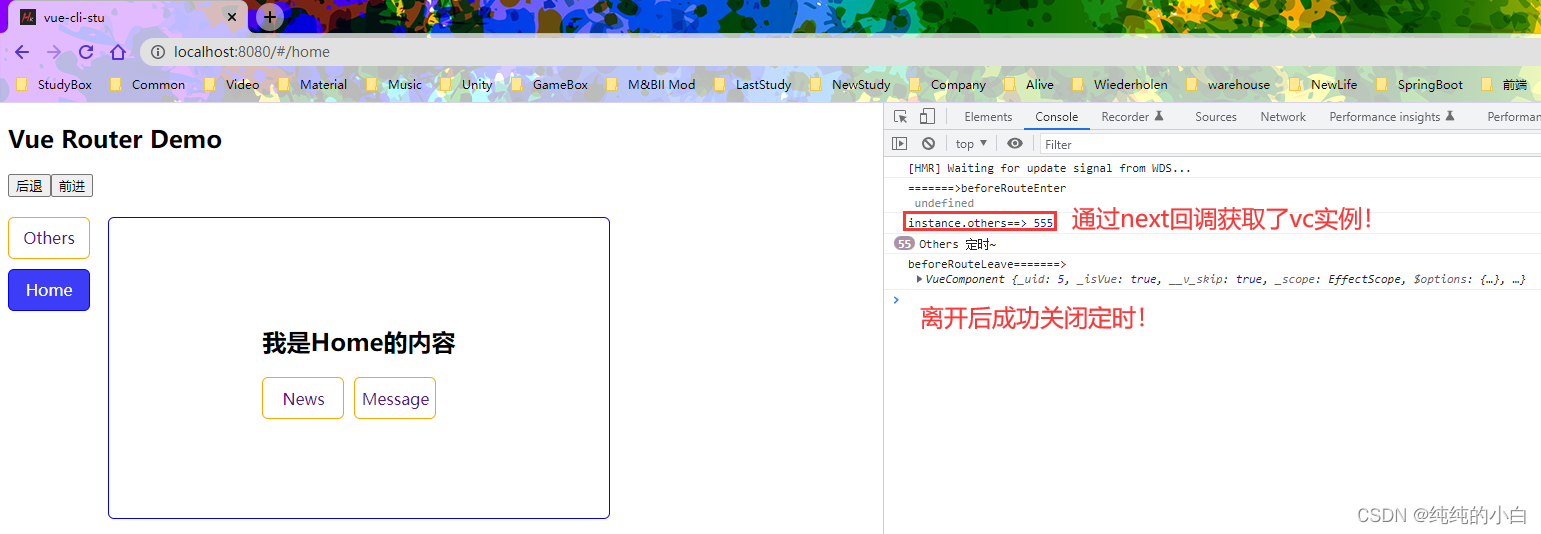The width and height of the screenshot is (1541, 534).
Task: Select the '=======>beforeRouteEnter' log line
Action: 987,188
